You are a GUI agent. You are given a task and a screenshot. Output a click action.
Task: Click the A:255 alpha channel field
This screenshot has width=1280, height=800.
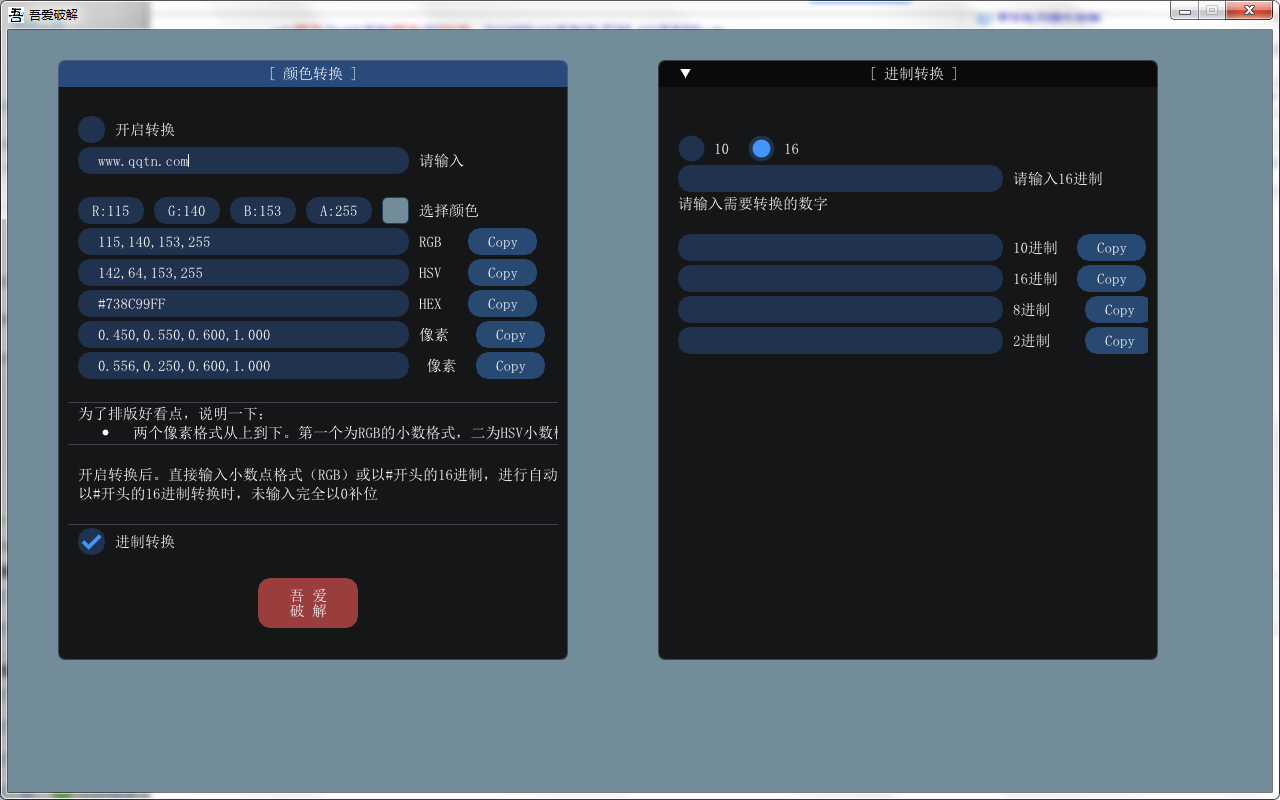[x=339, y=211]
